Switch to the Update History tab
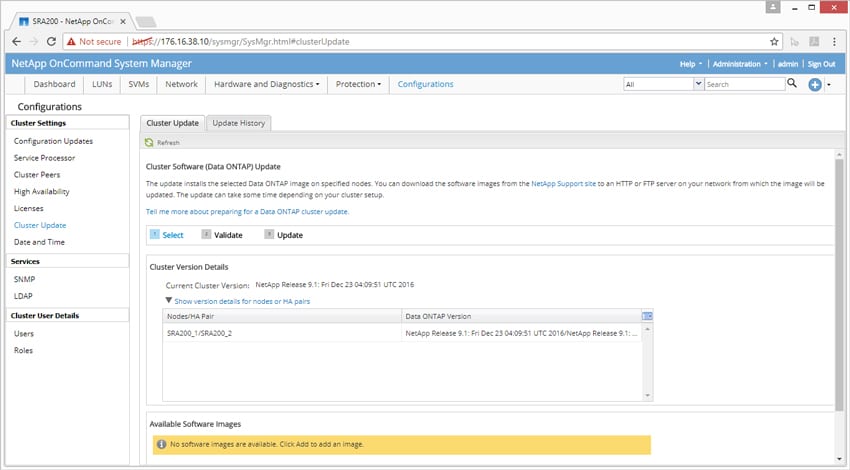The height and width of the screenshot is (470, 850). tap(239, 123)
